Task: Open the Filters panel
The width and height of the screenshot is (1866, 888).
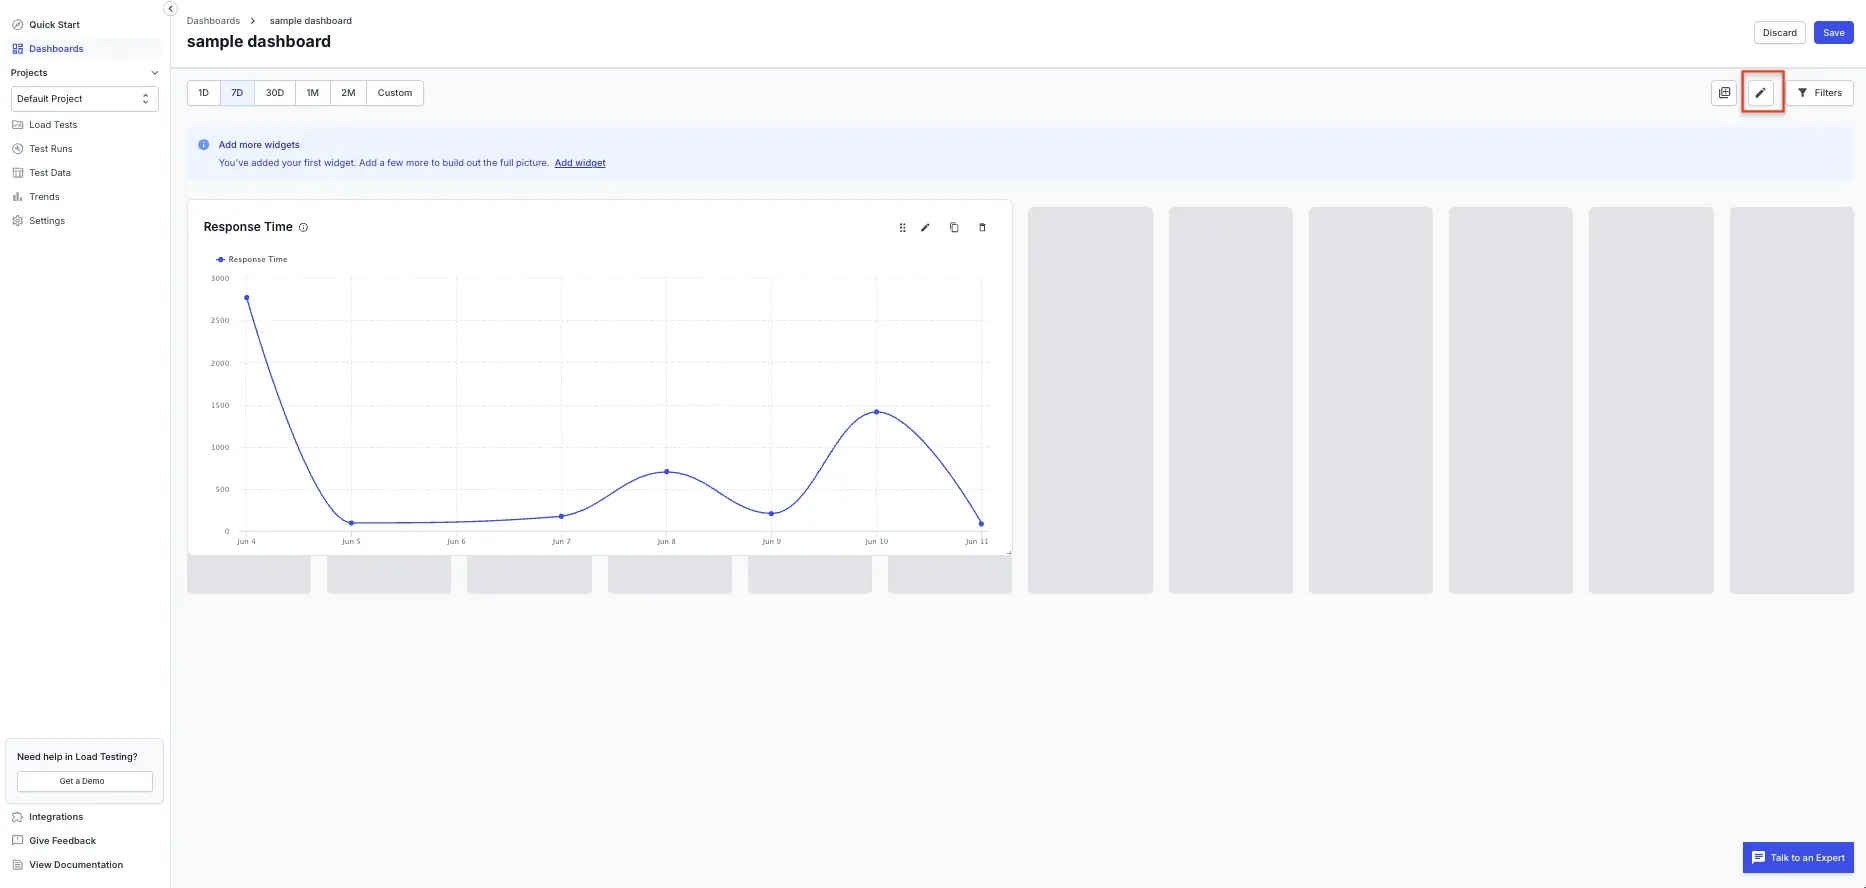Action: (1820, 93)
